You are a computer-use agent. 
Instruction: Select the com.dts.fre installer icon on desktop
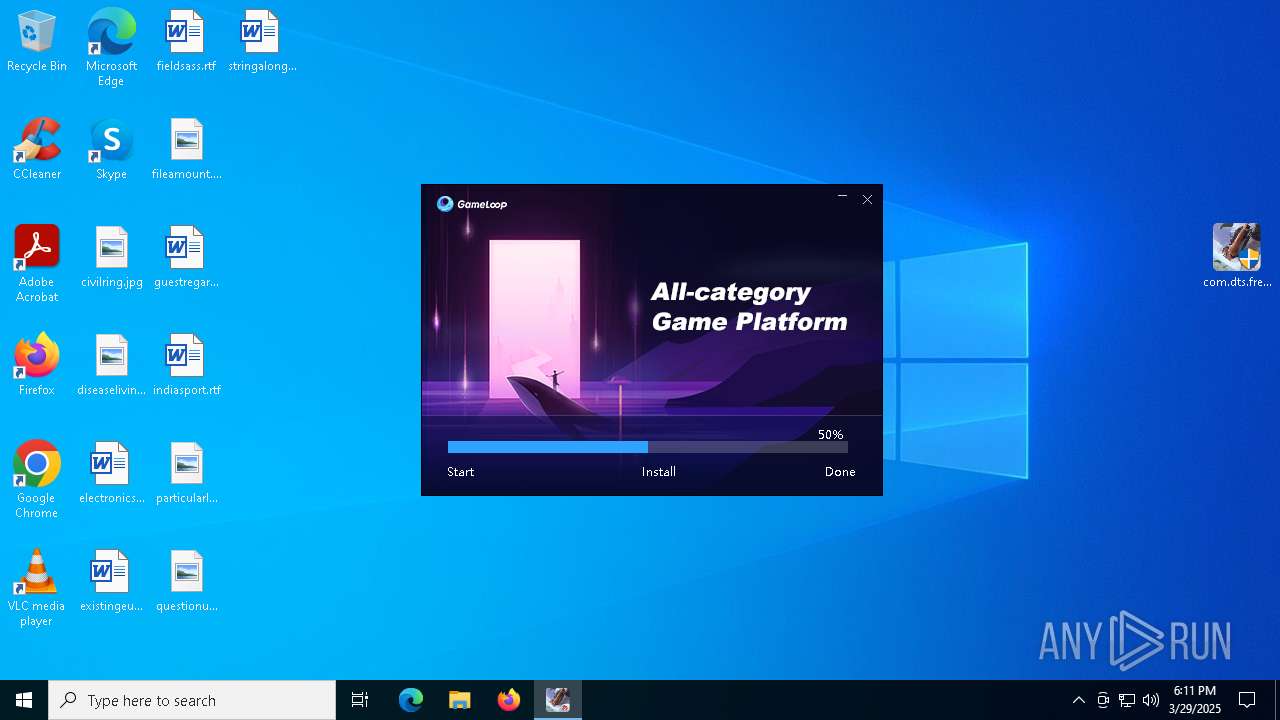click(1237, 256)
